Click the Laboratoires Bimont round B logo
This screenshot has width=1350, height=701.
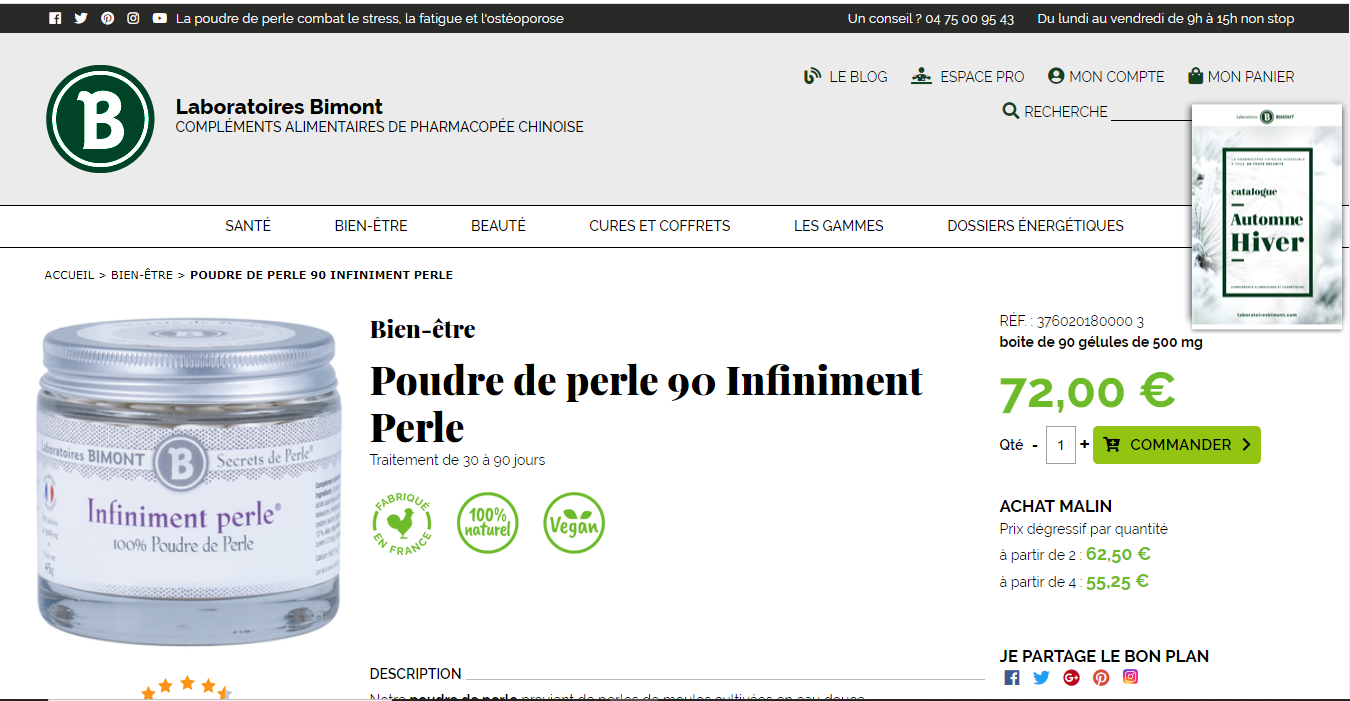[100, 119]
